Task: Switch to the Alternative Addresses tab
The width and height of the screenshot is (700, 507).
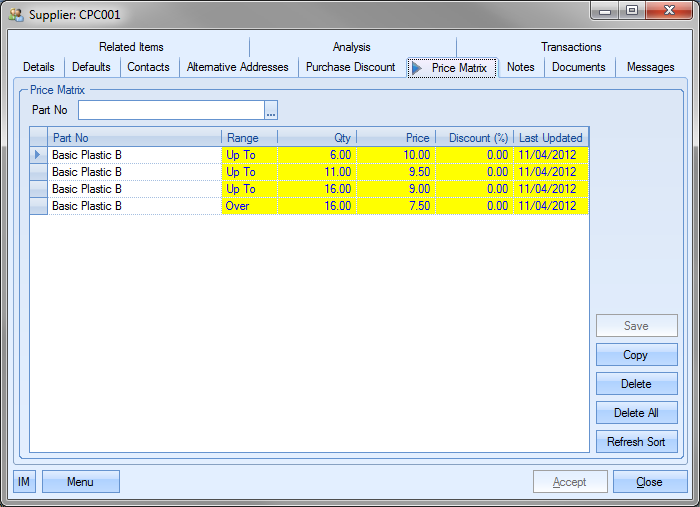Action: click(x=237, y=67)
